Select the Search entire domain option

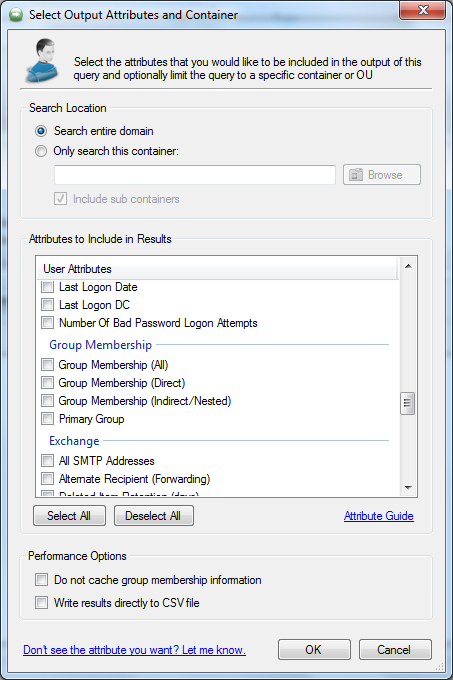(41, 131)
